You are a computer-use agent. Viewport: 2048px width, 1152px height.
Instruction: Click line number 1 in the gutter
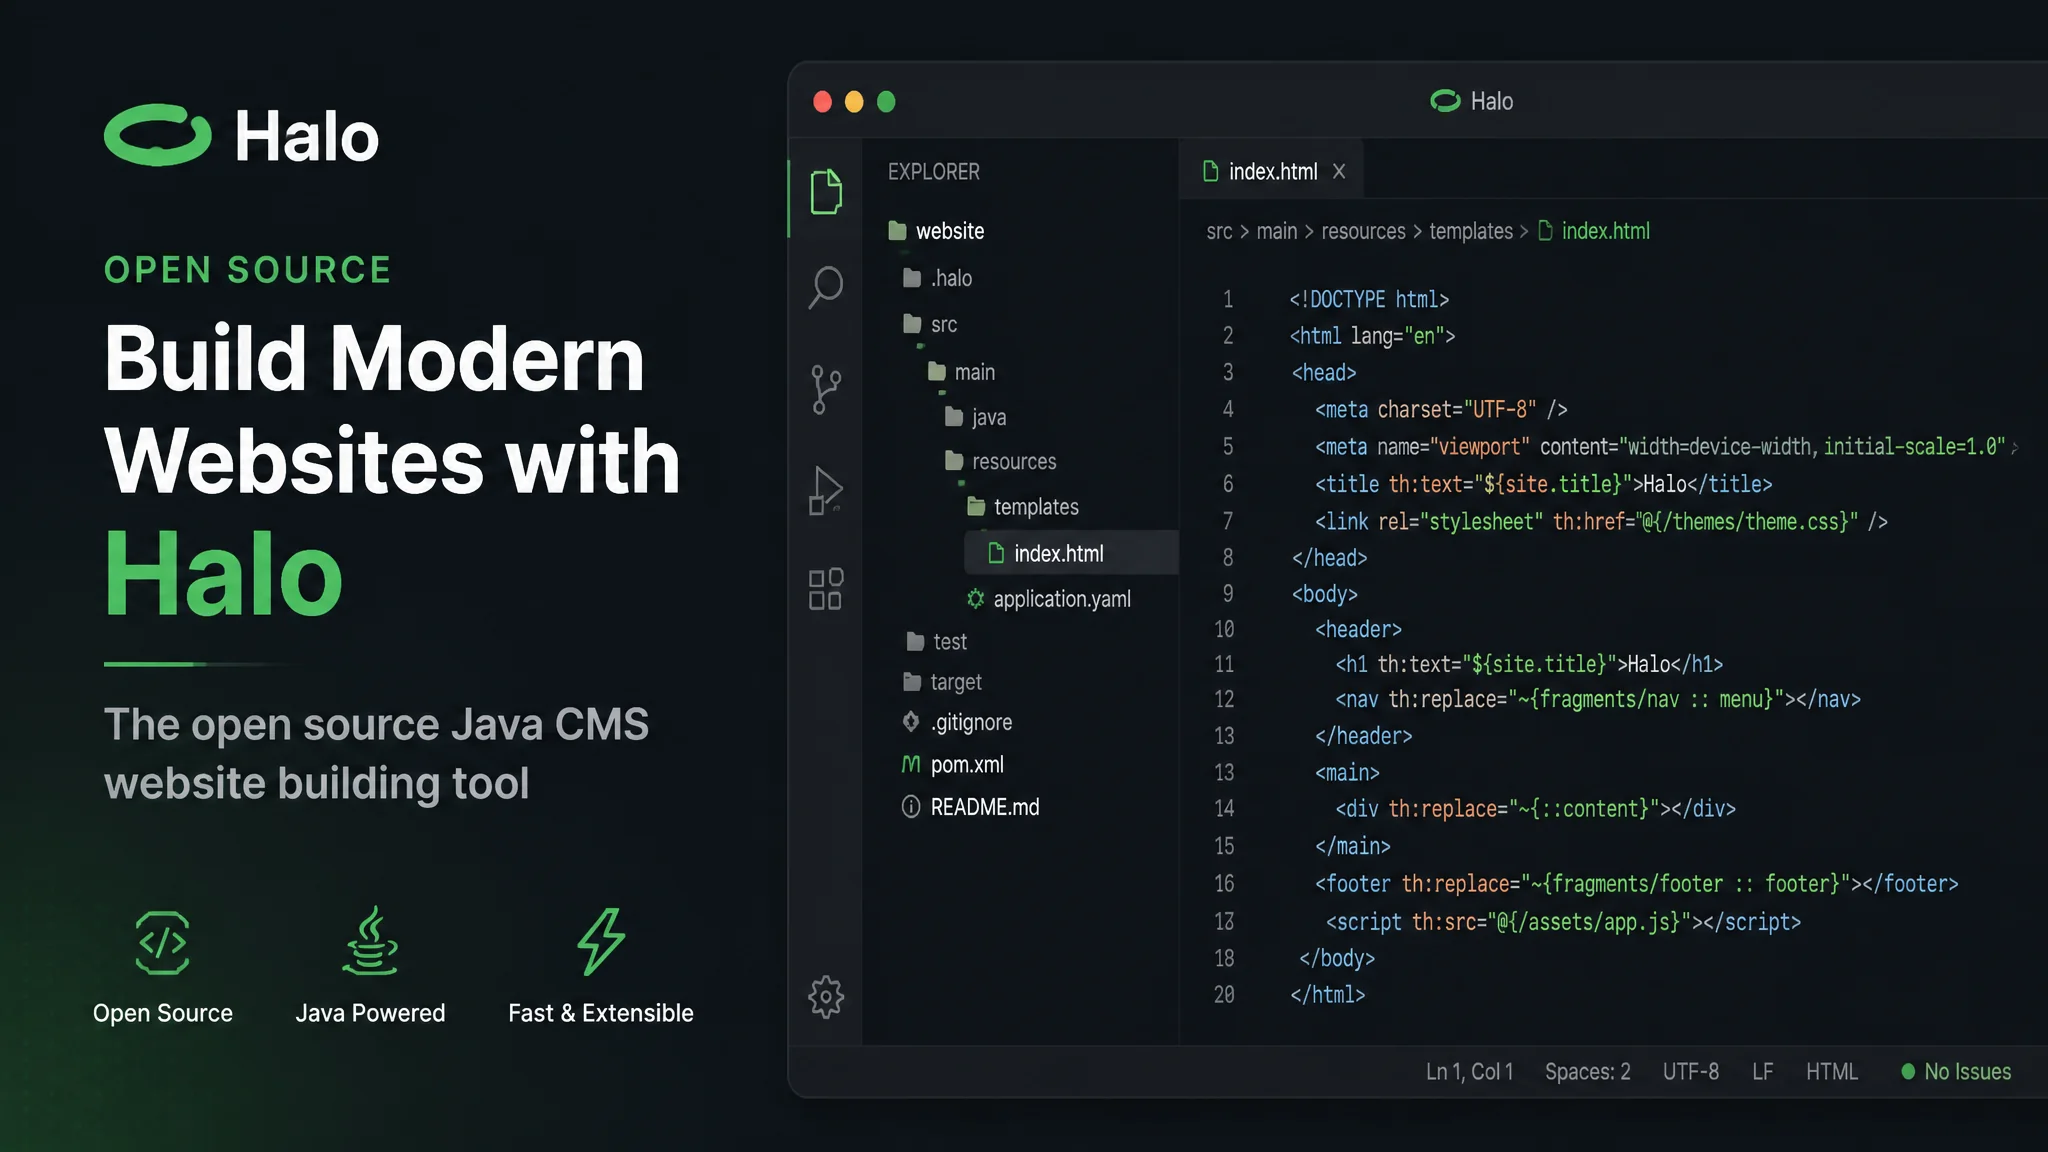point(1228,299)
